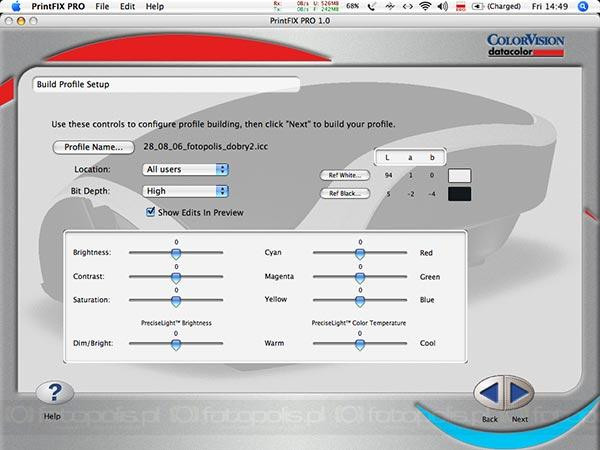Click the double-arrow sync icon in menu bar
The image size is (600, 450).
(x=408, y=7)
